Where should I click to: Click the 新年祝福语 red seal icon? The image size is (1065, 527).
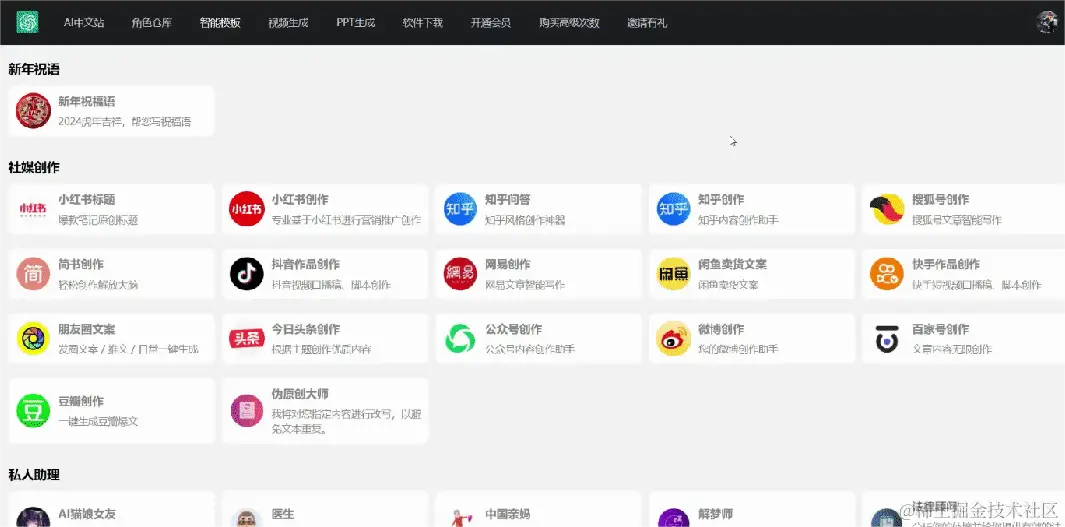(33, 111)
